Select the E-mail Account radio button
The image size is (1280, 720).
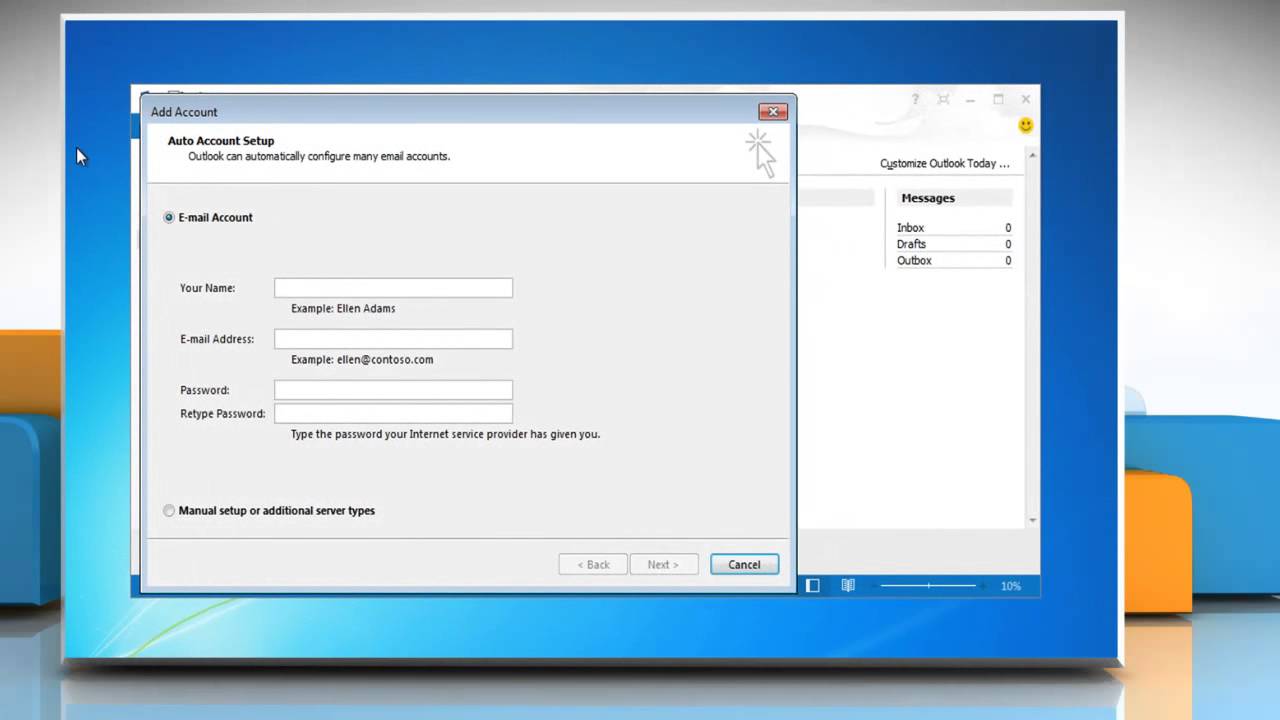pyautogui.click(x=169, y=217)
